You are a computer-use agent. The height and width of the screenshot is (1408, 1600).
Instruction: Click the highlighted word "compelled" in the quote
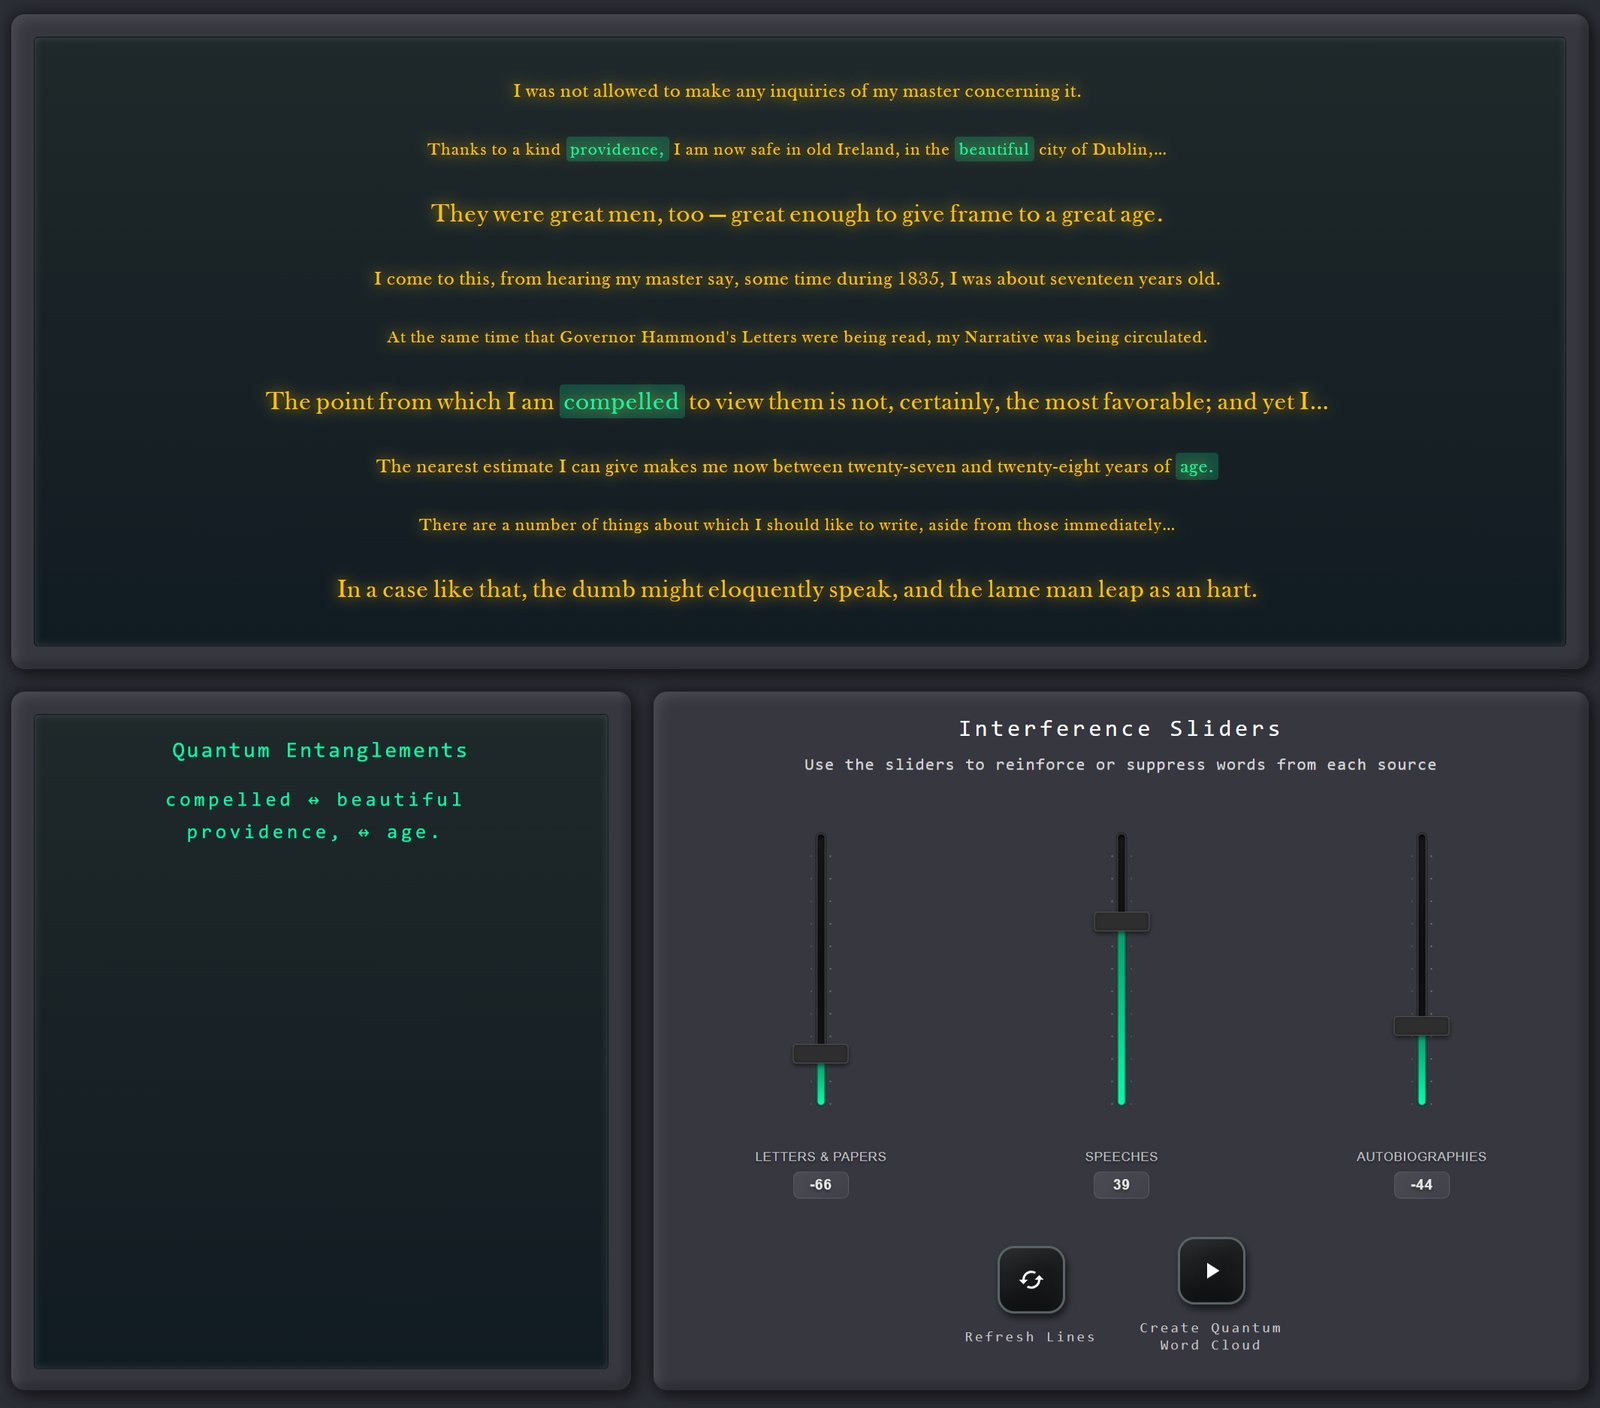tap(622, 401)
